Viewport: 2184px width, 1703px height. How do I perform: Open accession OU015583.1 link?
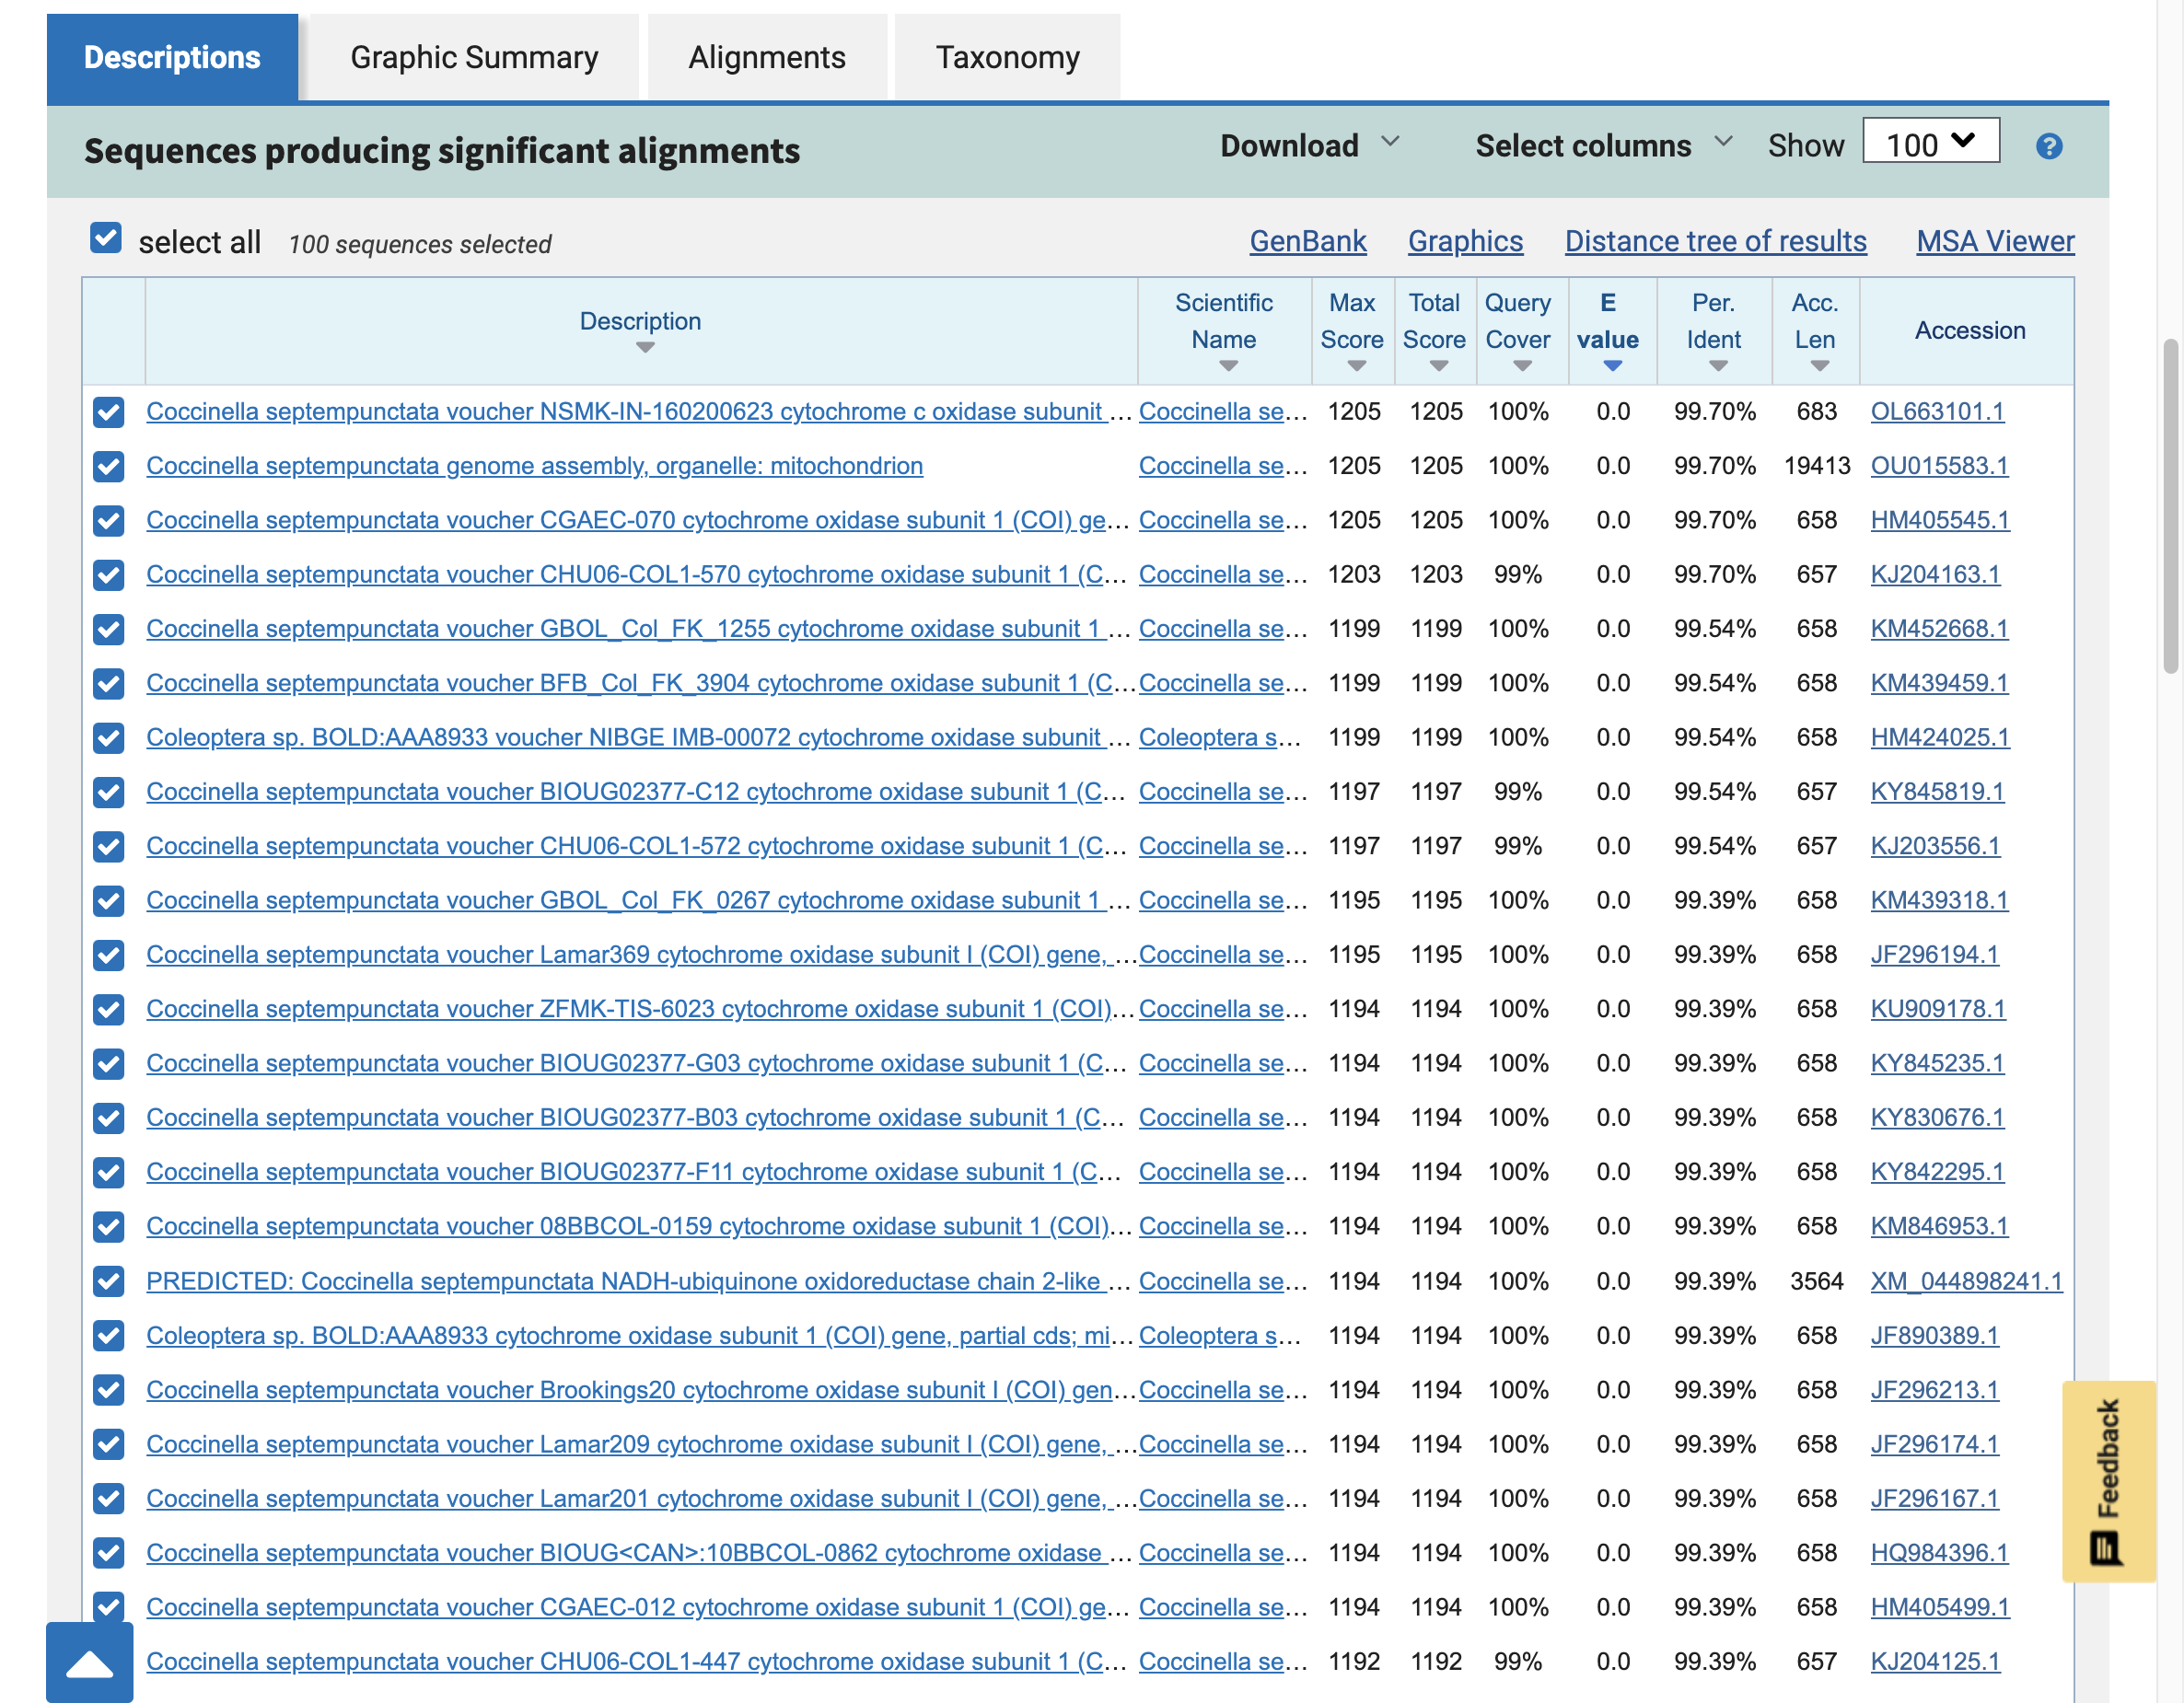point(1939,466)
